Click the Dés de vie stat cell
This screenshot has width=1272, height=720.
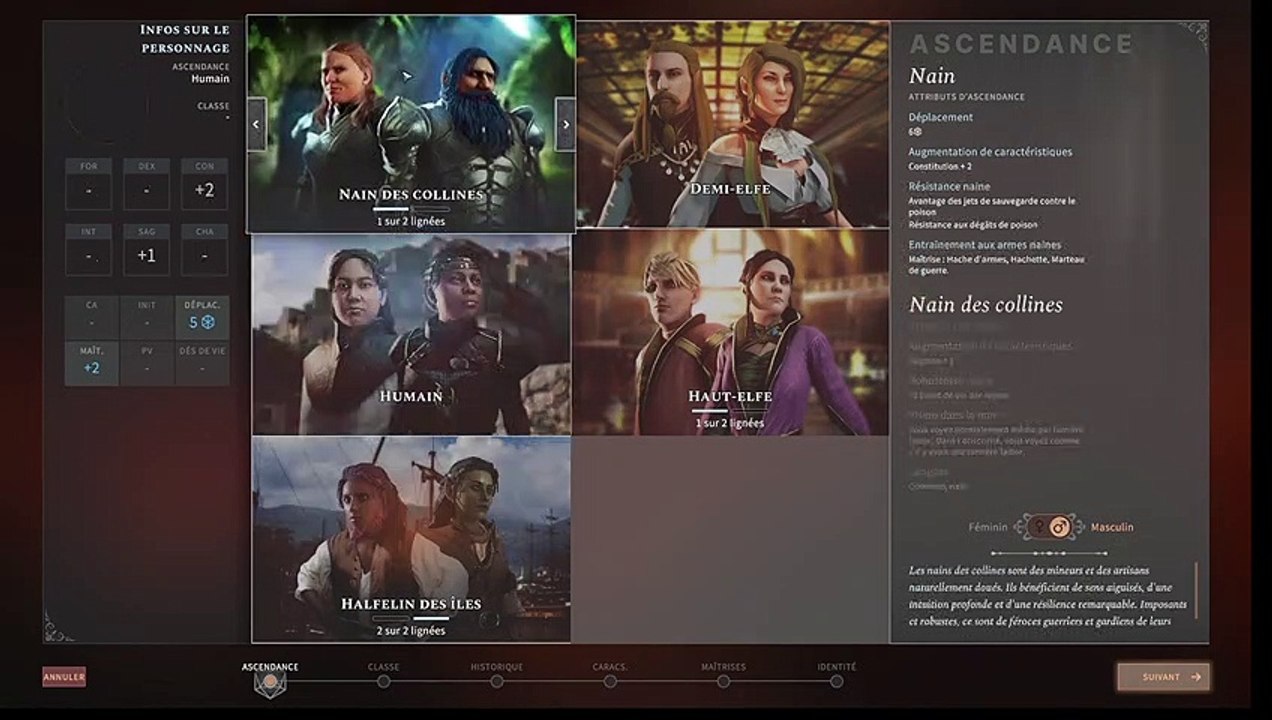point(202,363)
